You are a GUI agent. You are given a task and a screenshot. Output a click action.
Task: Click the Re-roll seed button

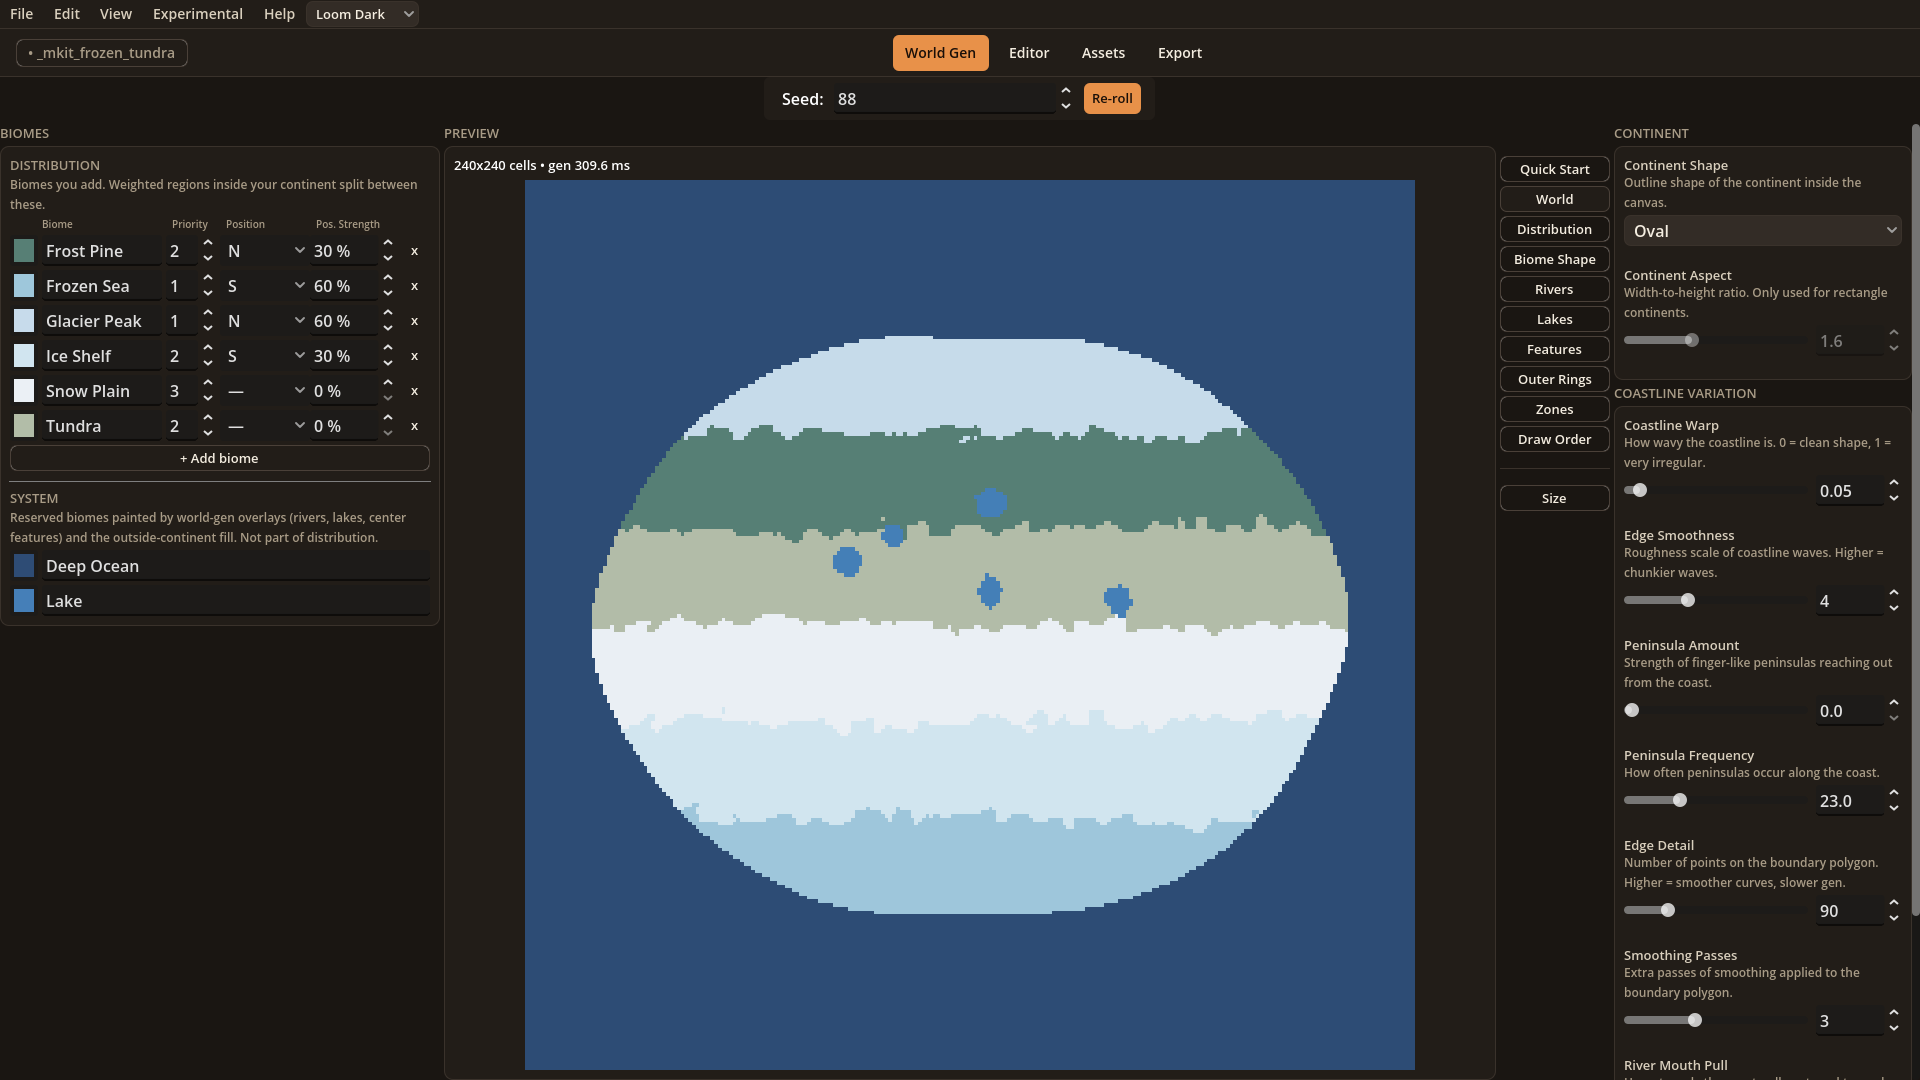coord(1112,99)
